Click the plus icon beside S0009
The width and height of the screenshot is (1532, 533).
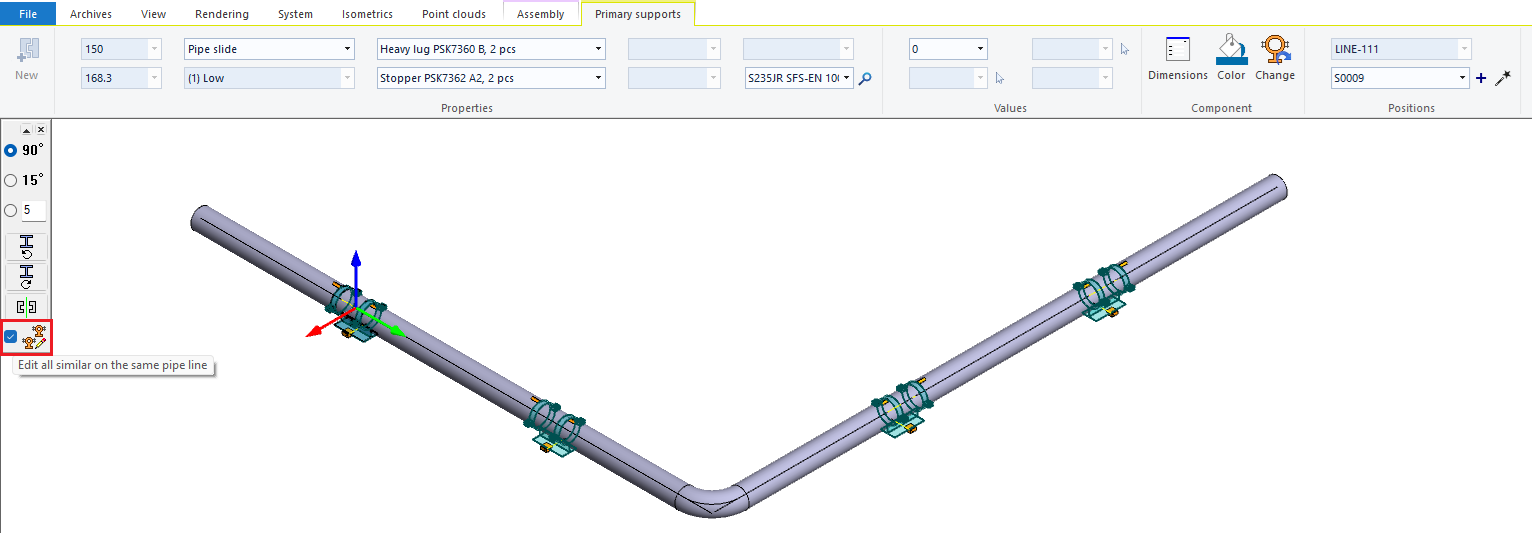point(1481,78)
